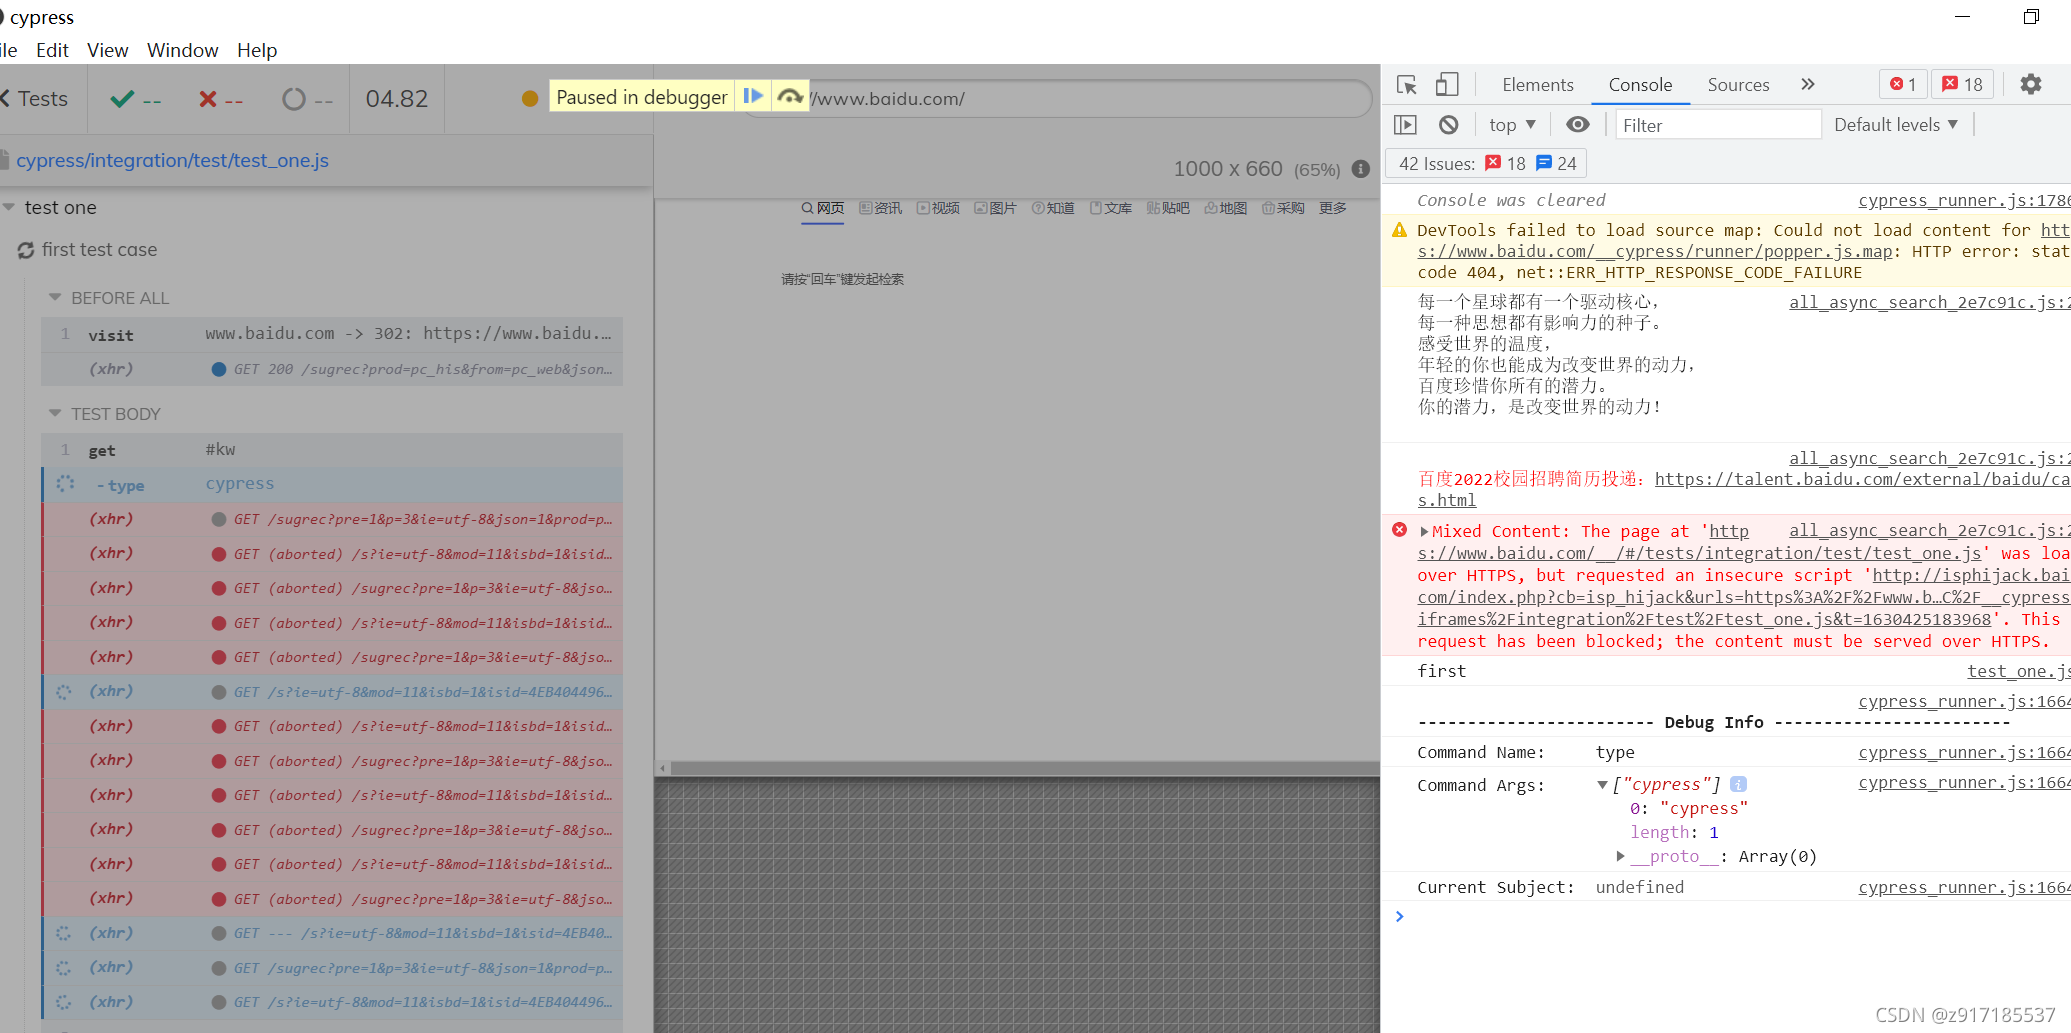The height and width of the screenshot is (1033, 2071).
Task: Click 知道 tab in Baidu preview
Action: click(x=1053, y=208)
